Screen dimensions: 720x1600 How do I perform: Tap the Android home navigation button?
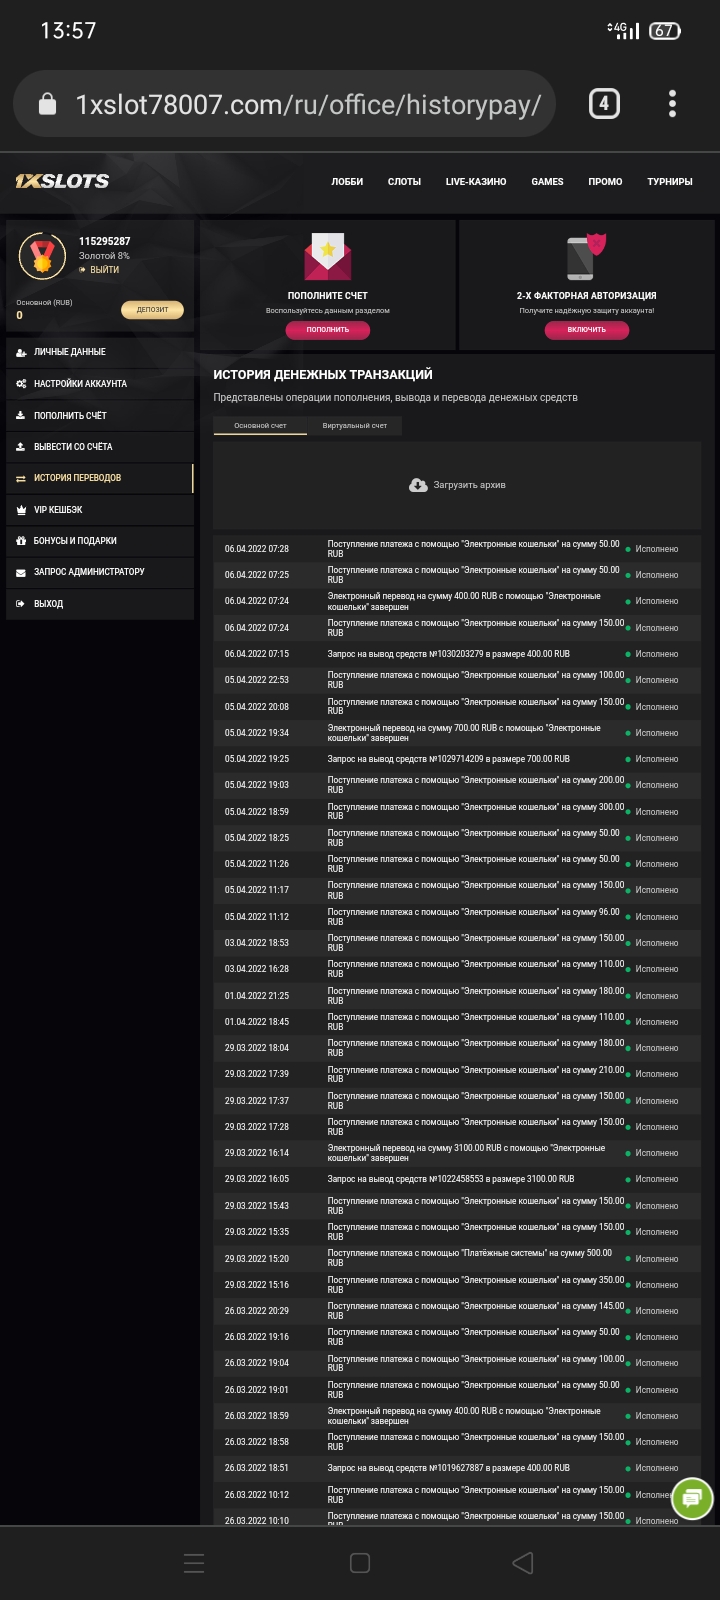[360, 1563]
